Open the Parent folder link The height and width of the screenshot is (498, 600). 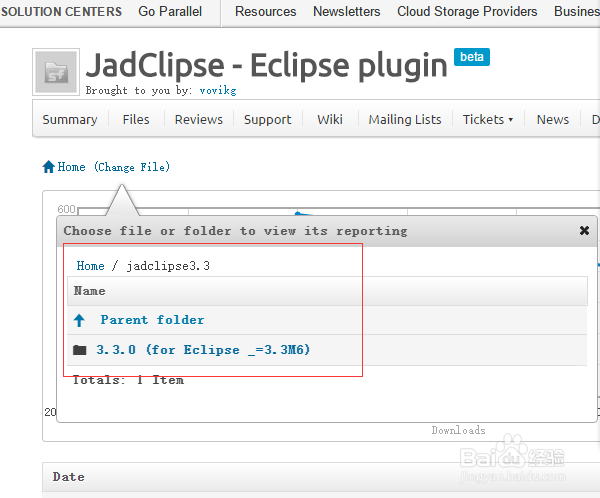tap(152, 320)
